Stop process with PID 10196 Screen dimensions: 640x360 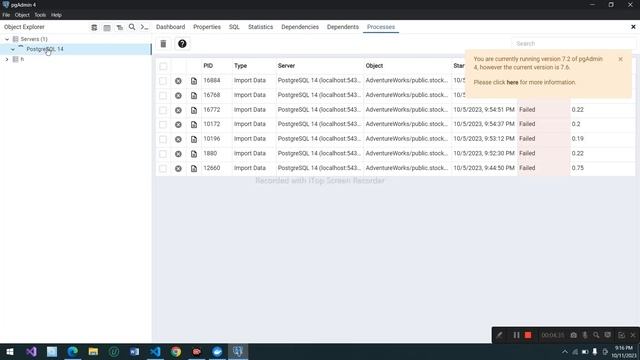coord(178,139)
